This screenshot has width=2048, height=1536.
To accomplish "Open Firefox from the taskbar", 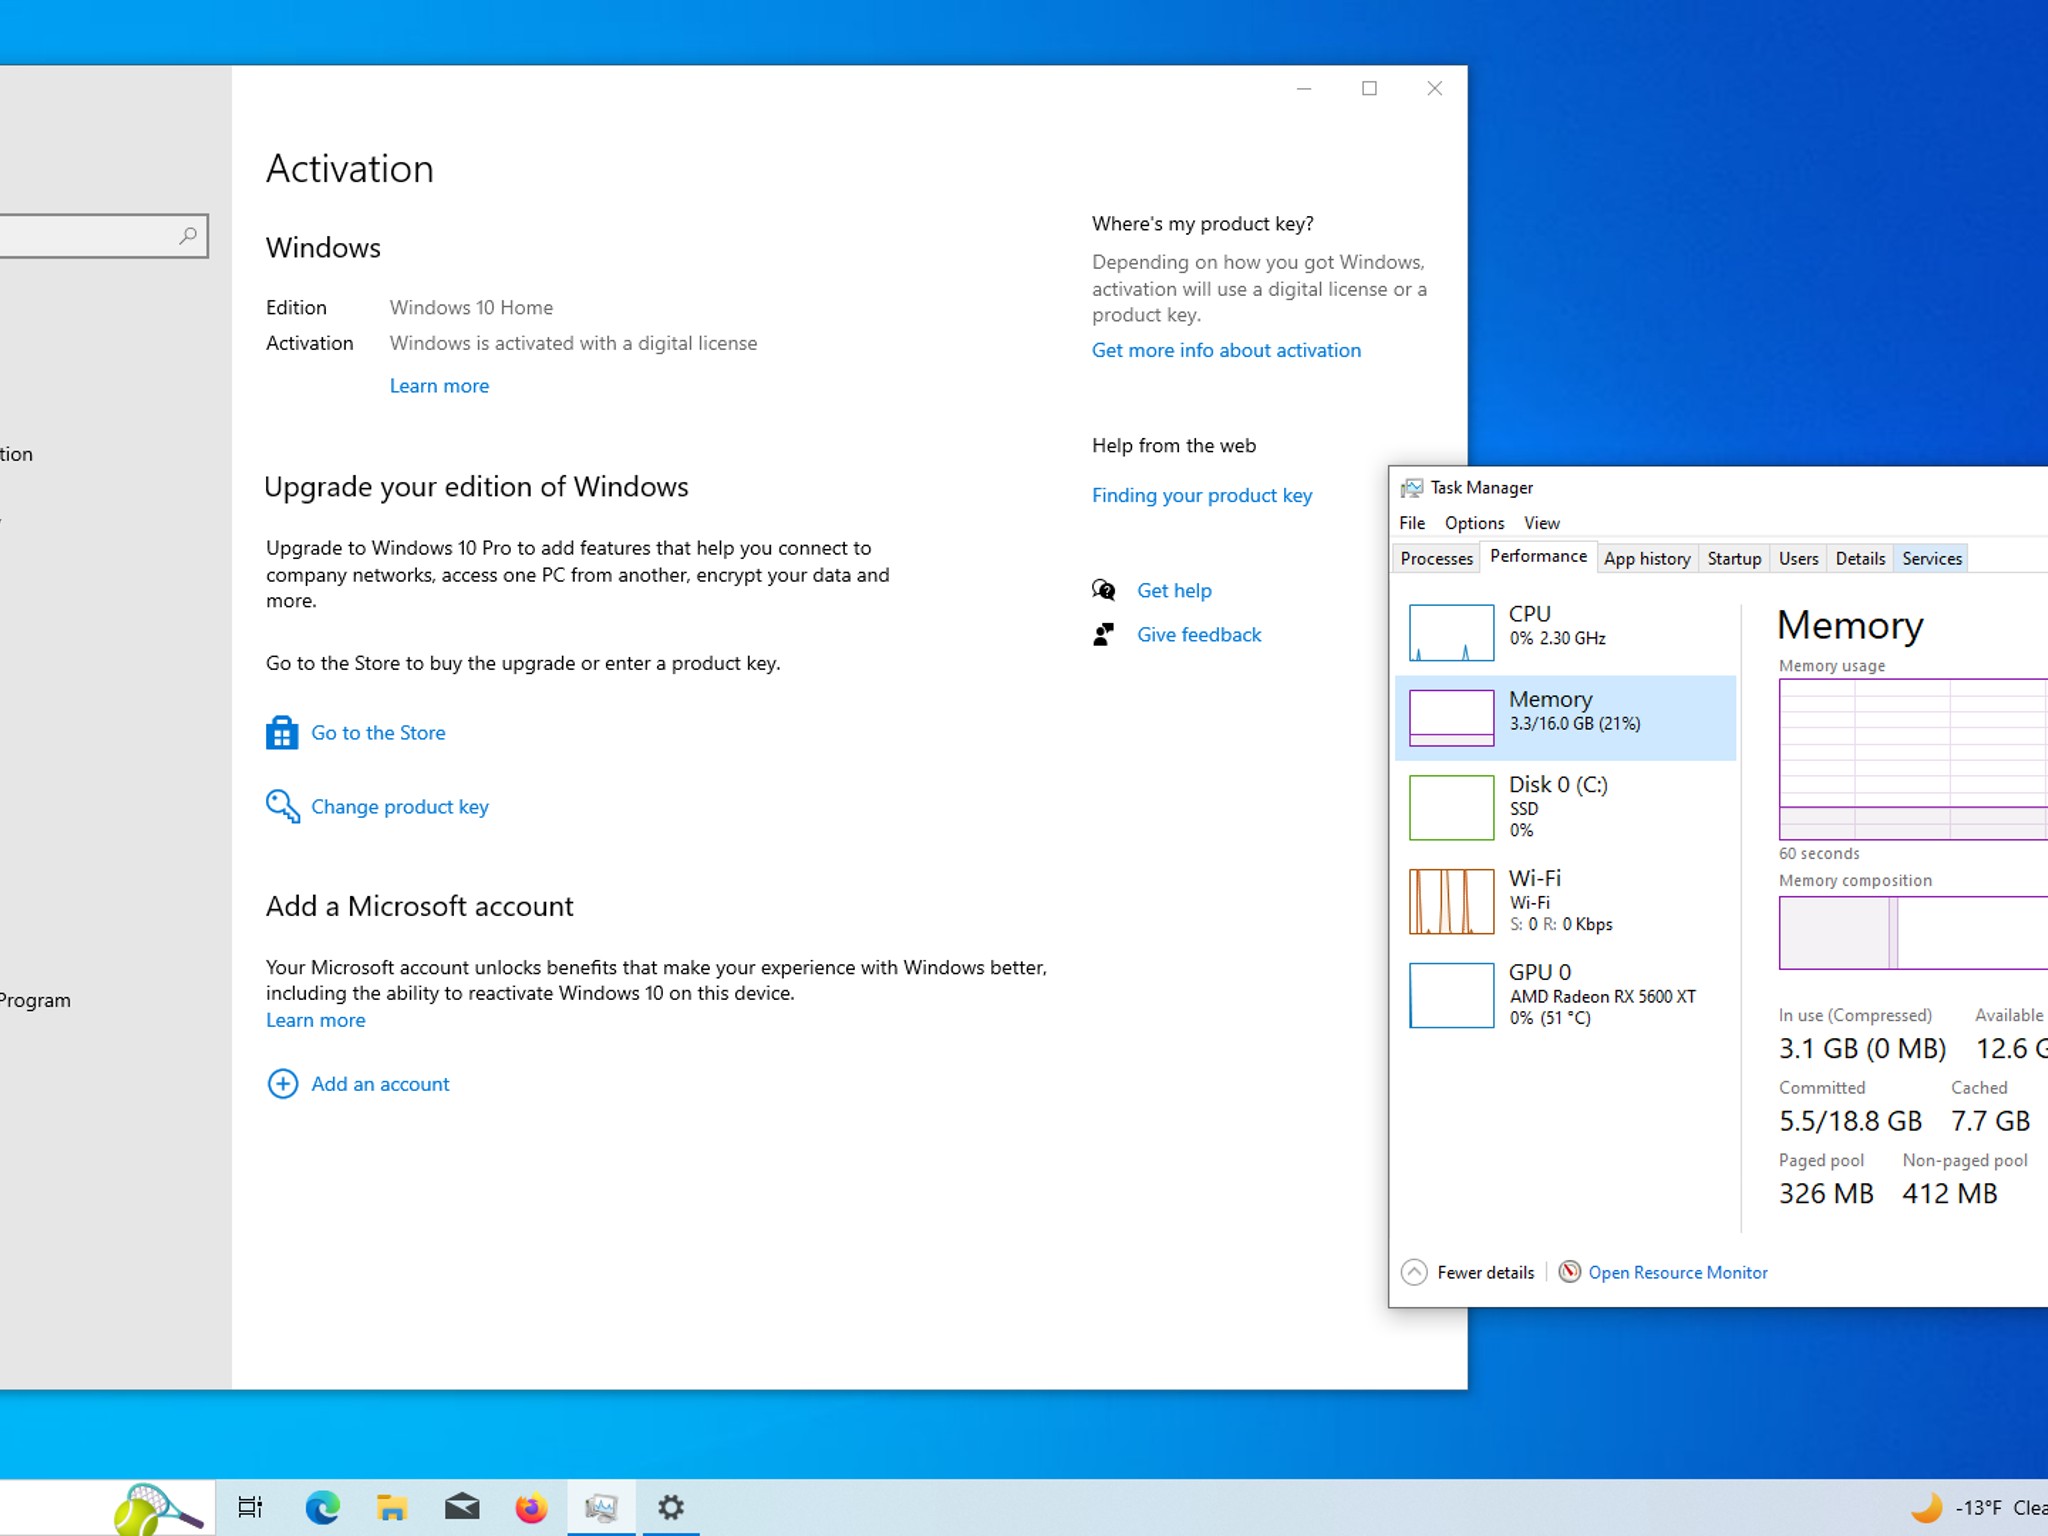I will click(531, 1507).
